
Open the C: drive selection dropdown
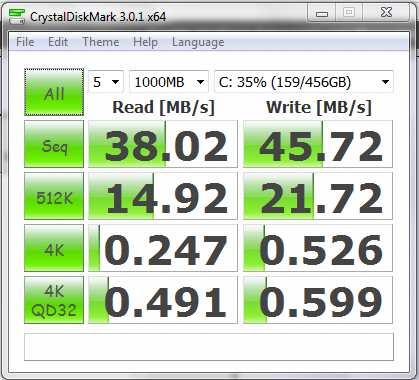point(304,82)
